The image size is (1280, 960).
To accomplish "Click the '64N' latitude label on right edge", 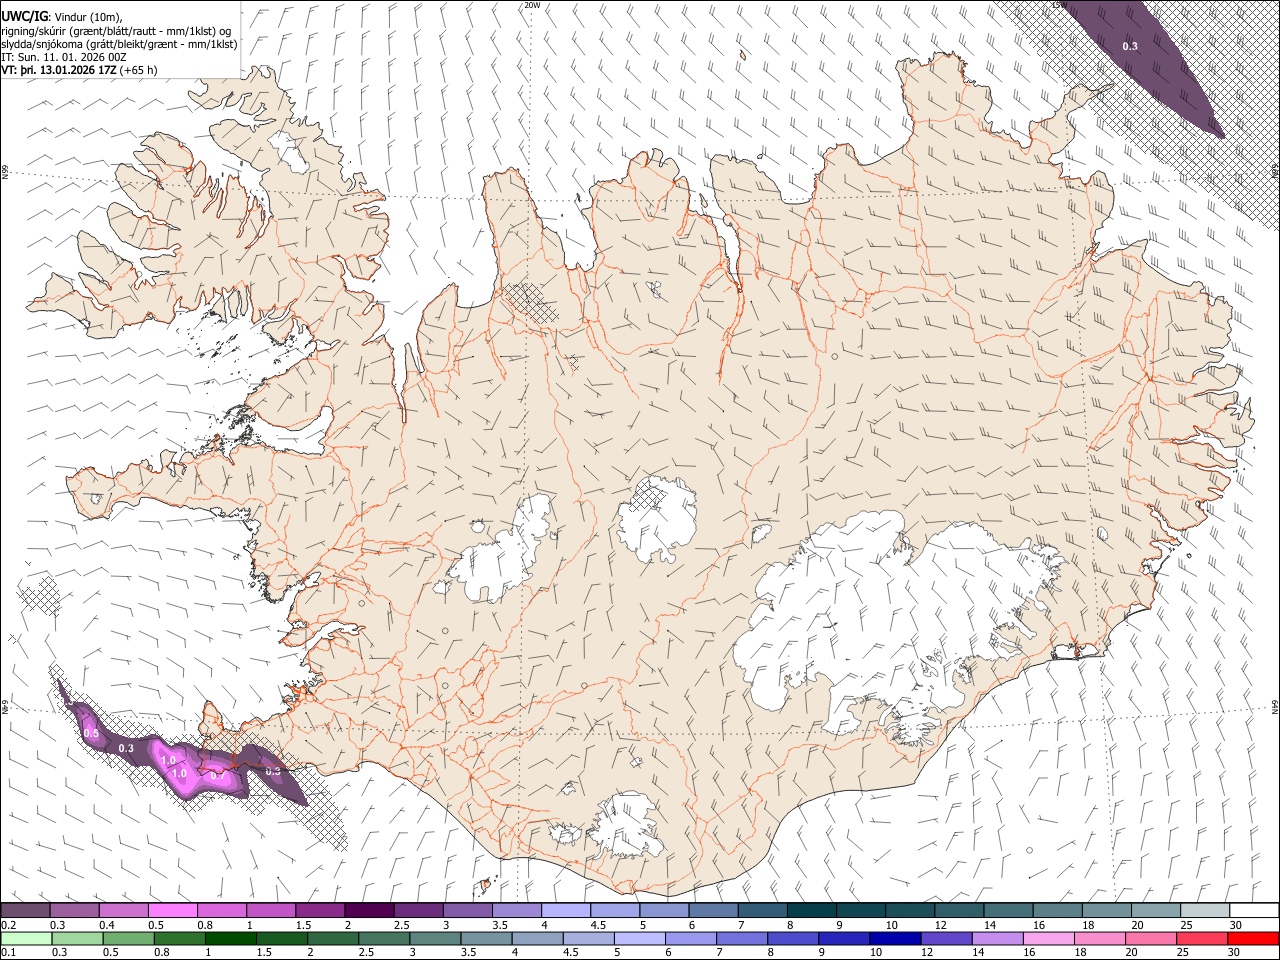I will [x=1275, y=706].
